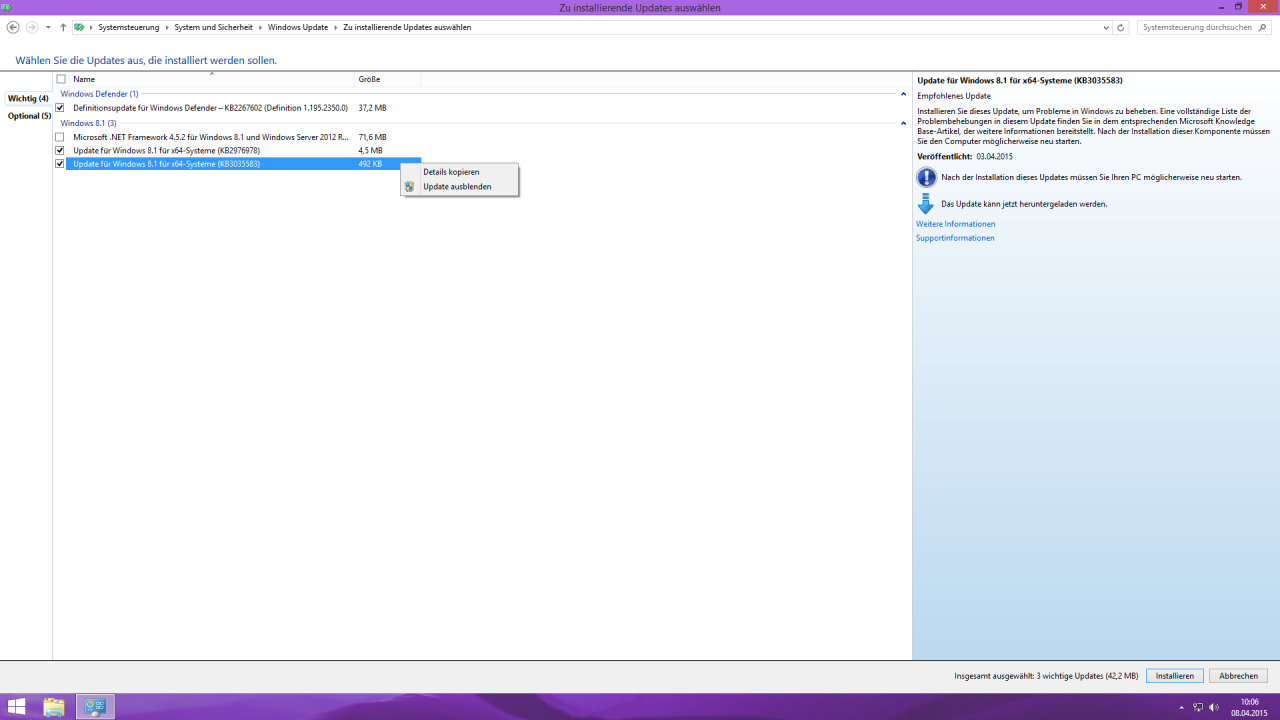This screenshot has width=1280, height=720.
Task: Refresh the address bar view
Action: click(x=1120, y=27)
